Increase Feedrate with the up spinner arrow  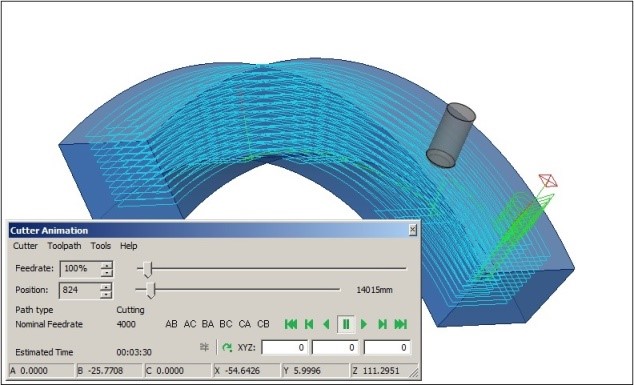106,265
